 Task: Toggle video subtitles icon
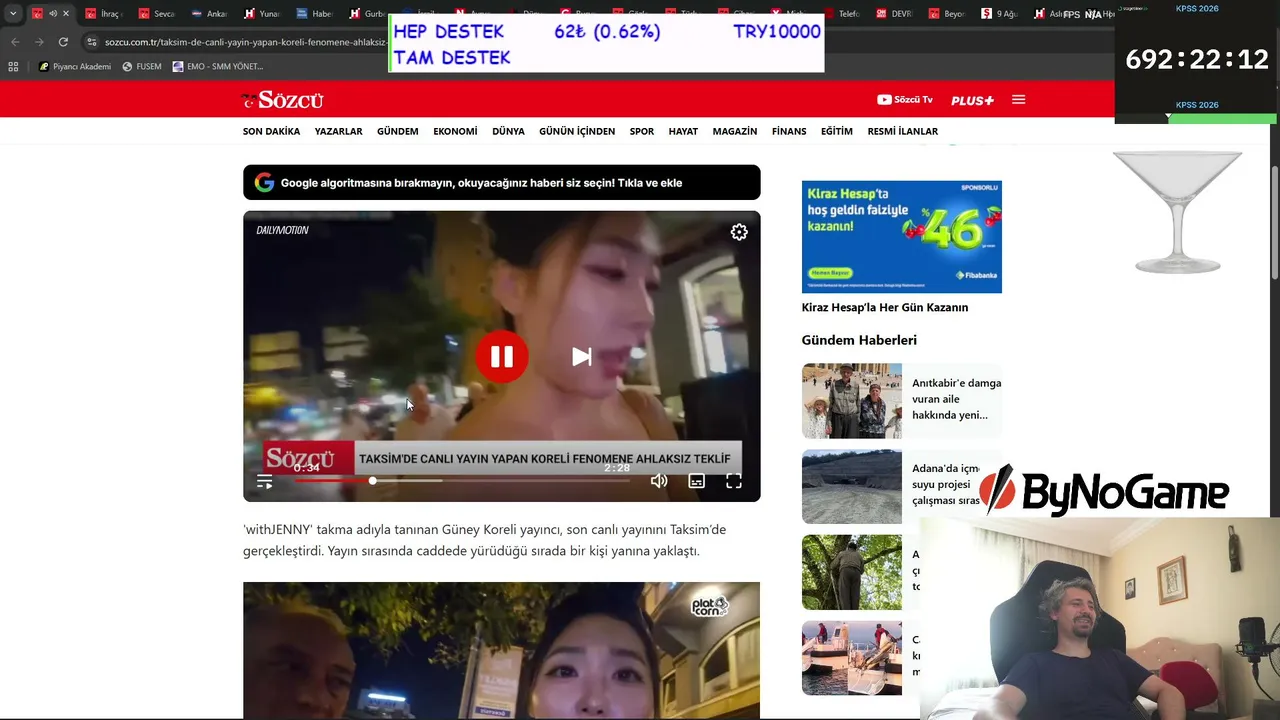(697, 481)
